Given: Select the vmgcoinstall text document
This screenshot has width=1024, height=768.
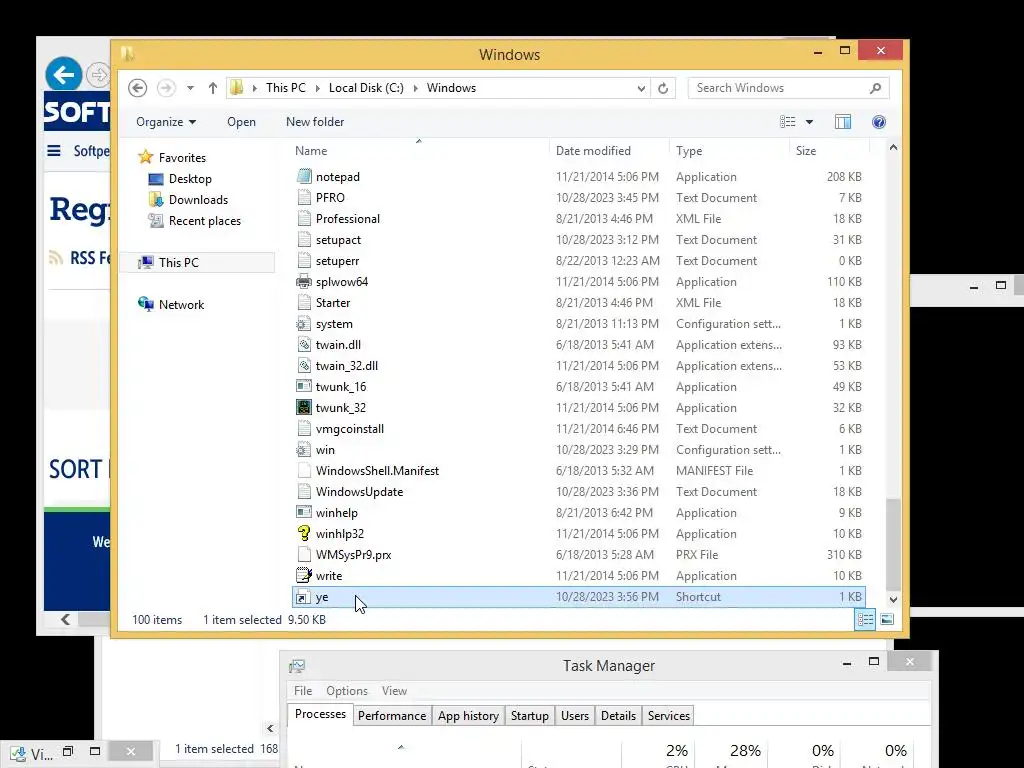Looking at the screenshot, I should click(x=578, y=428).
